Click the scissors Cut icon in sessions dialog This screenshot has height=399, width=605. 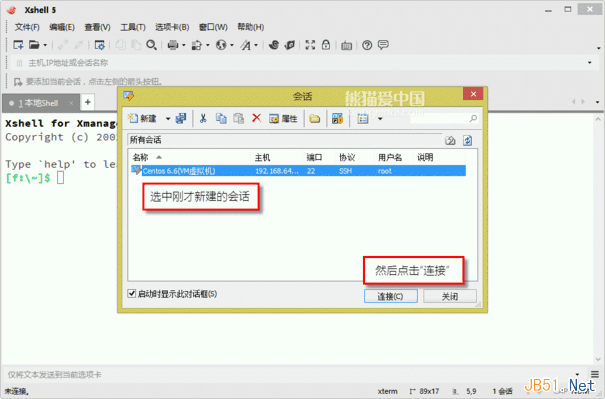[203, 118]
